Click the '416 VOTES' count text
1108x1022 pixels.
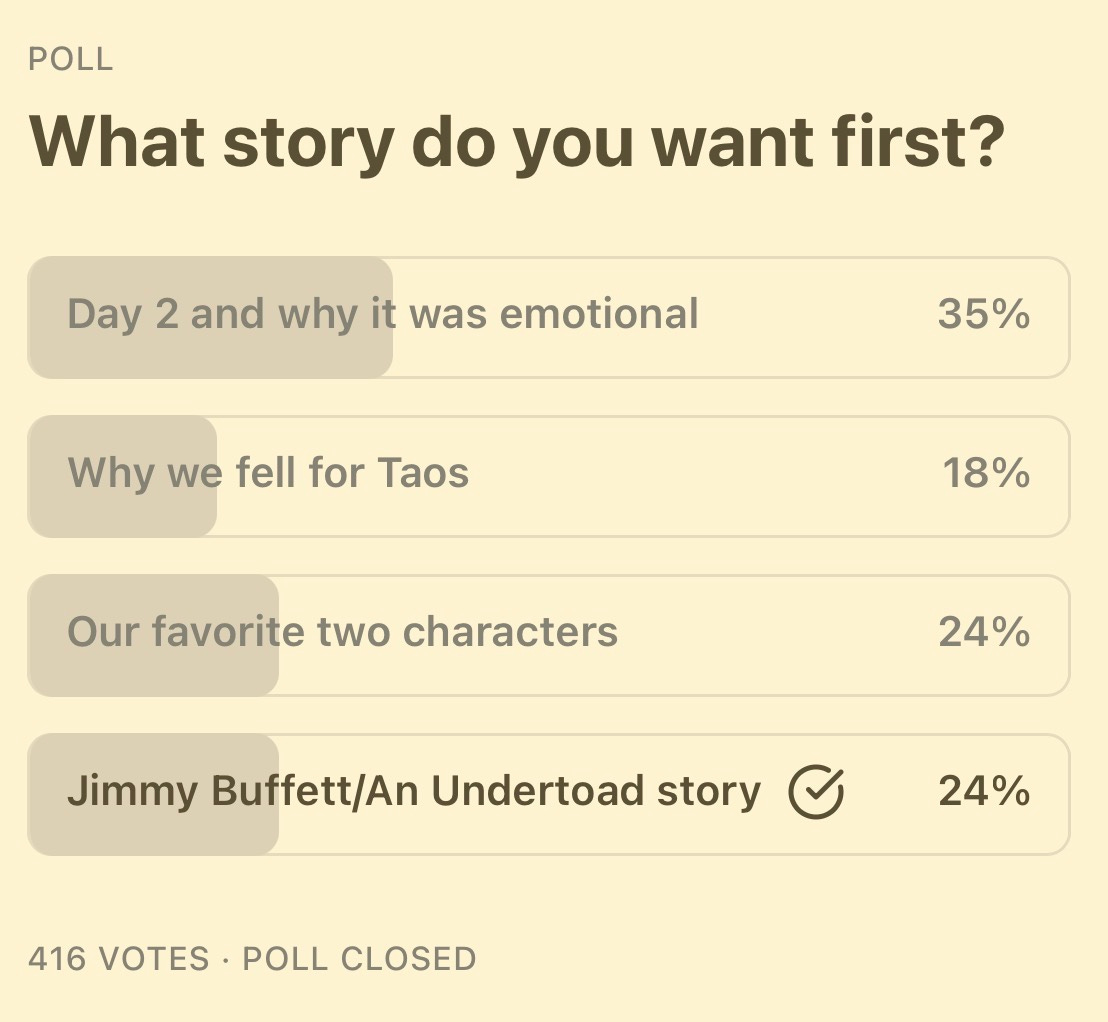pos(119,959)
